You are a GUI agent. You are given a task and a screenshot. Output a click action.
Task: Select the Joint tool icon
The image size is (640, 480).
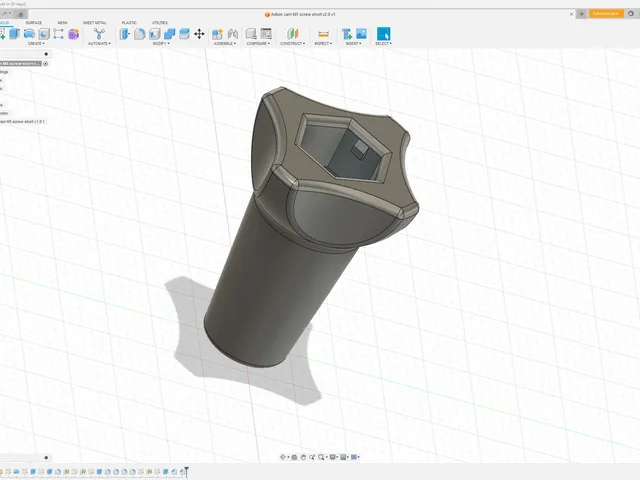[233, 34]
